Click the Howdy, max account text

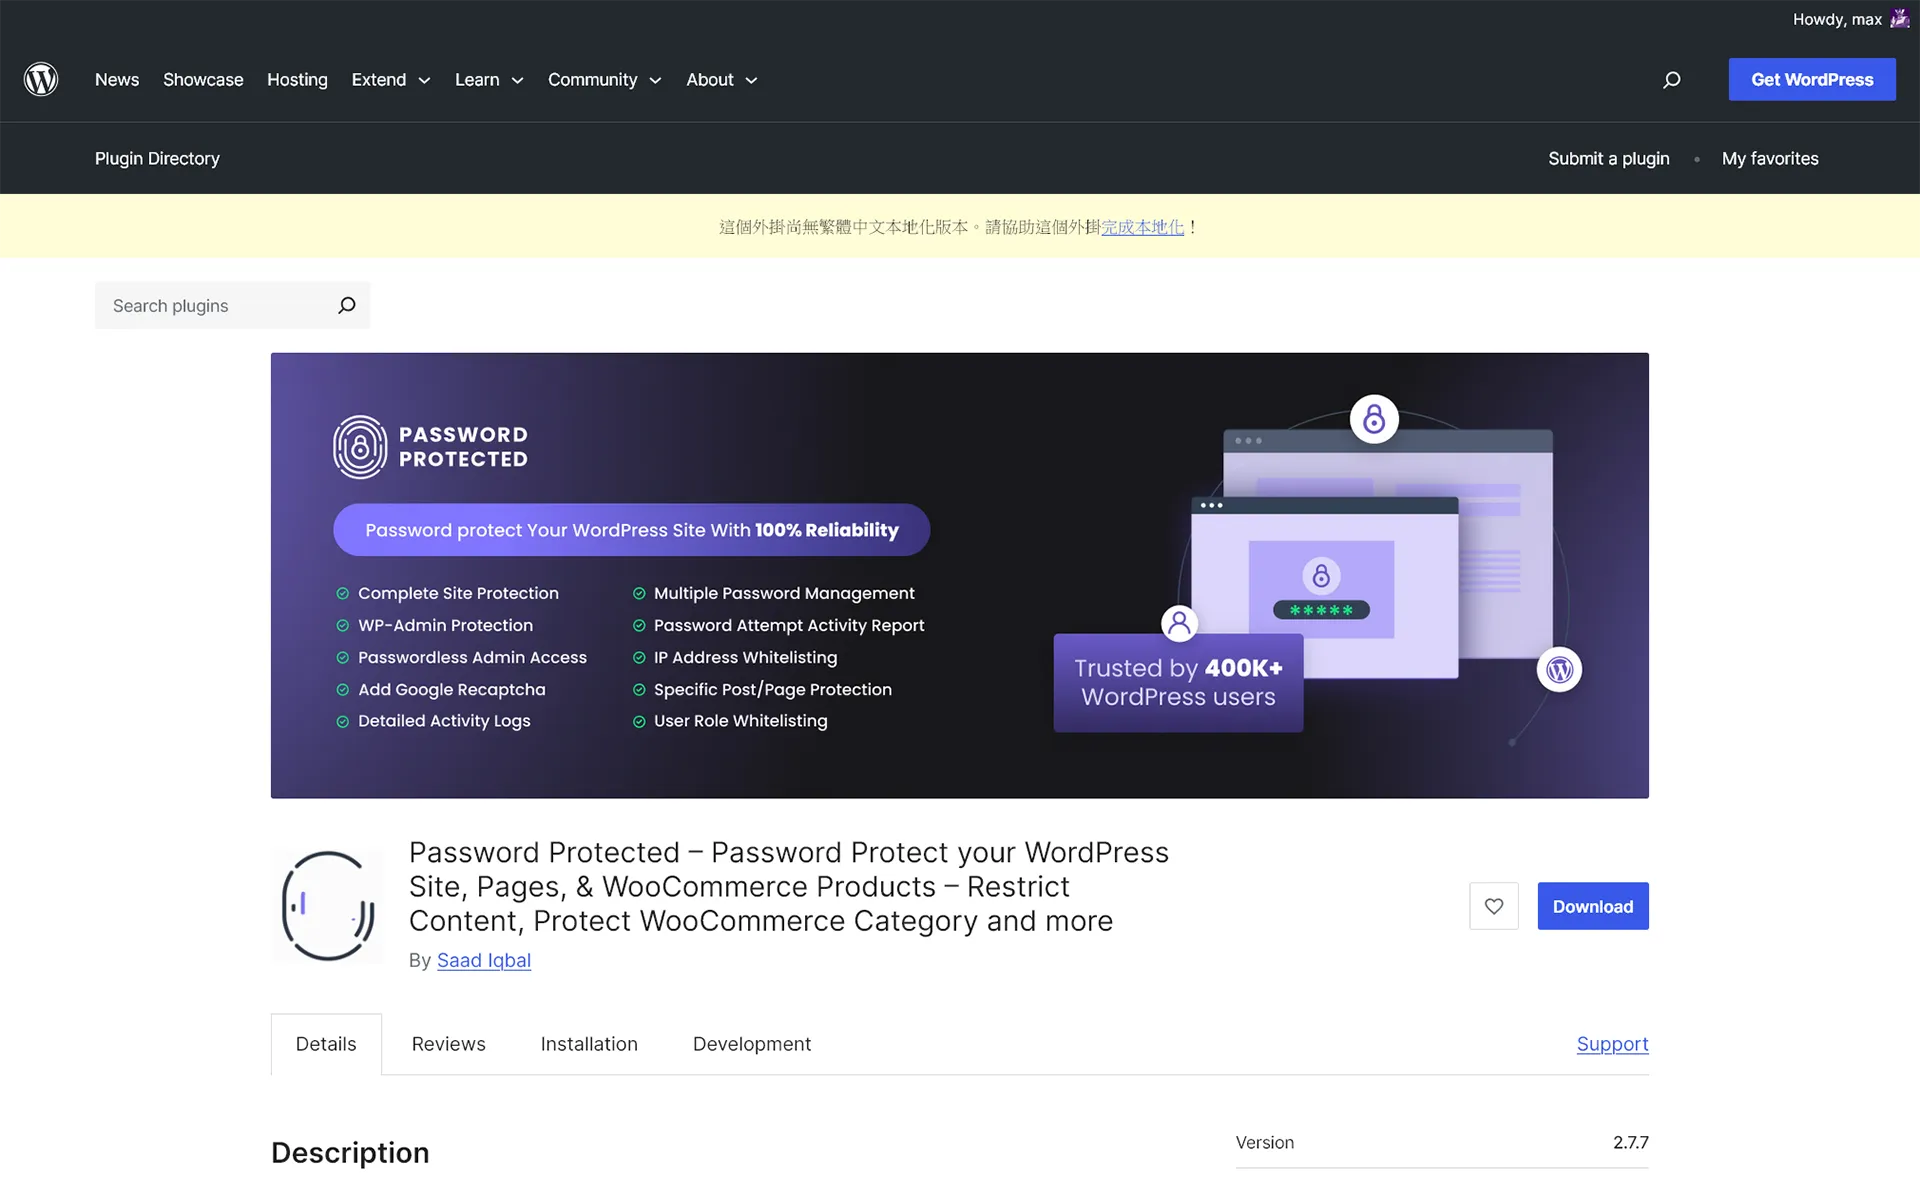(x=1837, y=19)
